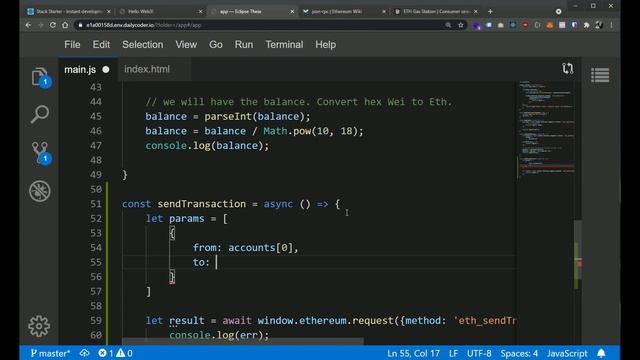Change the Spaces: 4 indentation setting
The image size is (640, 360).
point(519,353)
